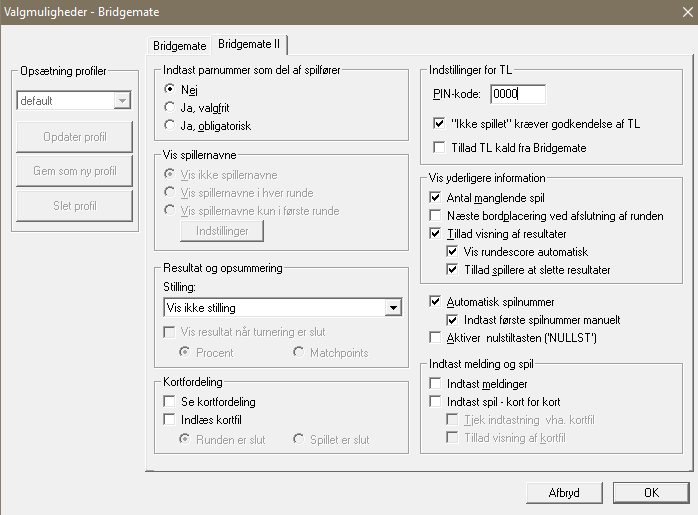
Task: Select the Bridgemate II tab
Action: 249,45
